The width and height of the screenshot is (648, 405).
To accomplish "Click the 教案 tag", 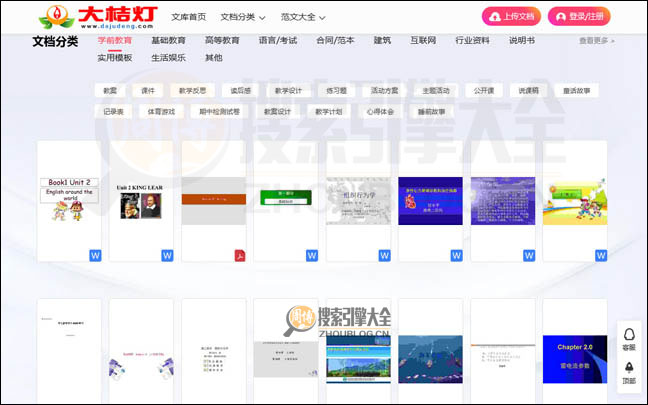I will coord(110,91).
